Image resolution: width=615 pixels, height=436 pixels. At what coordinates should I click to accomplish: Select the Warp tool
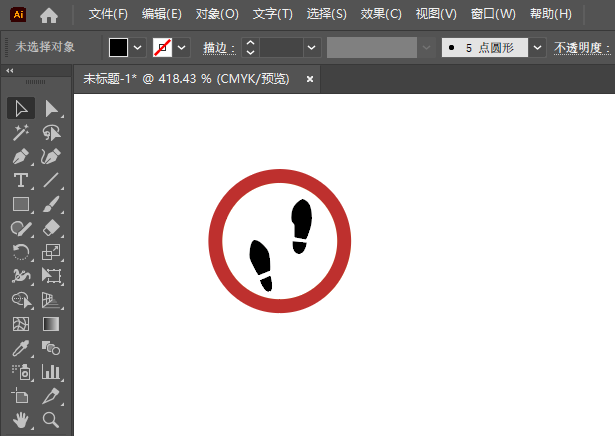(21, 276)
